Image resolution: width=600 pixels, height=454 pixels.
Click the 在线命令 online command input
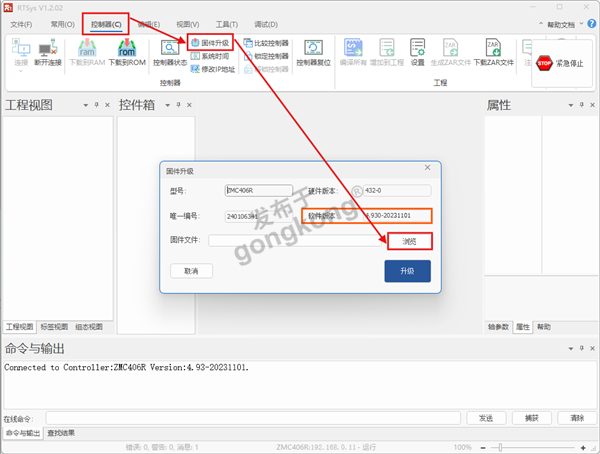(x=253, y=418)
